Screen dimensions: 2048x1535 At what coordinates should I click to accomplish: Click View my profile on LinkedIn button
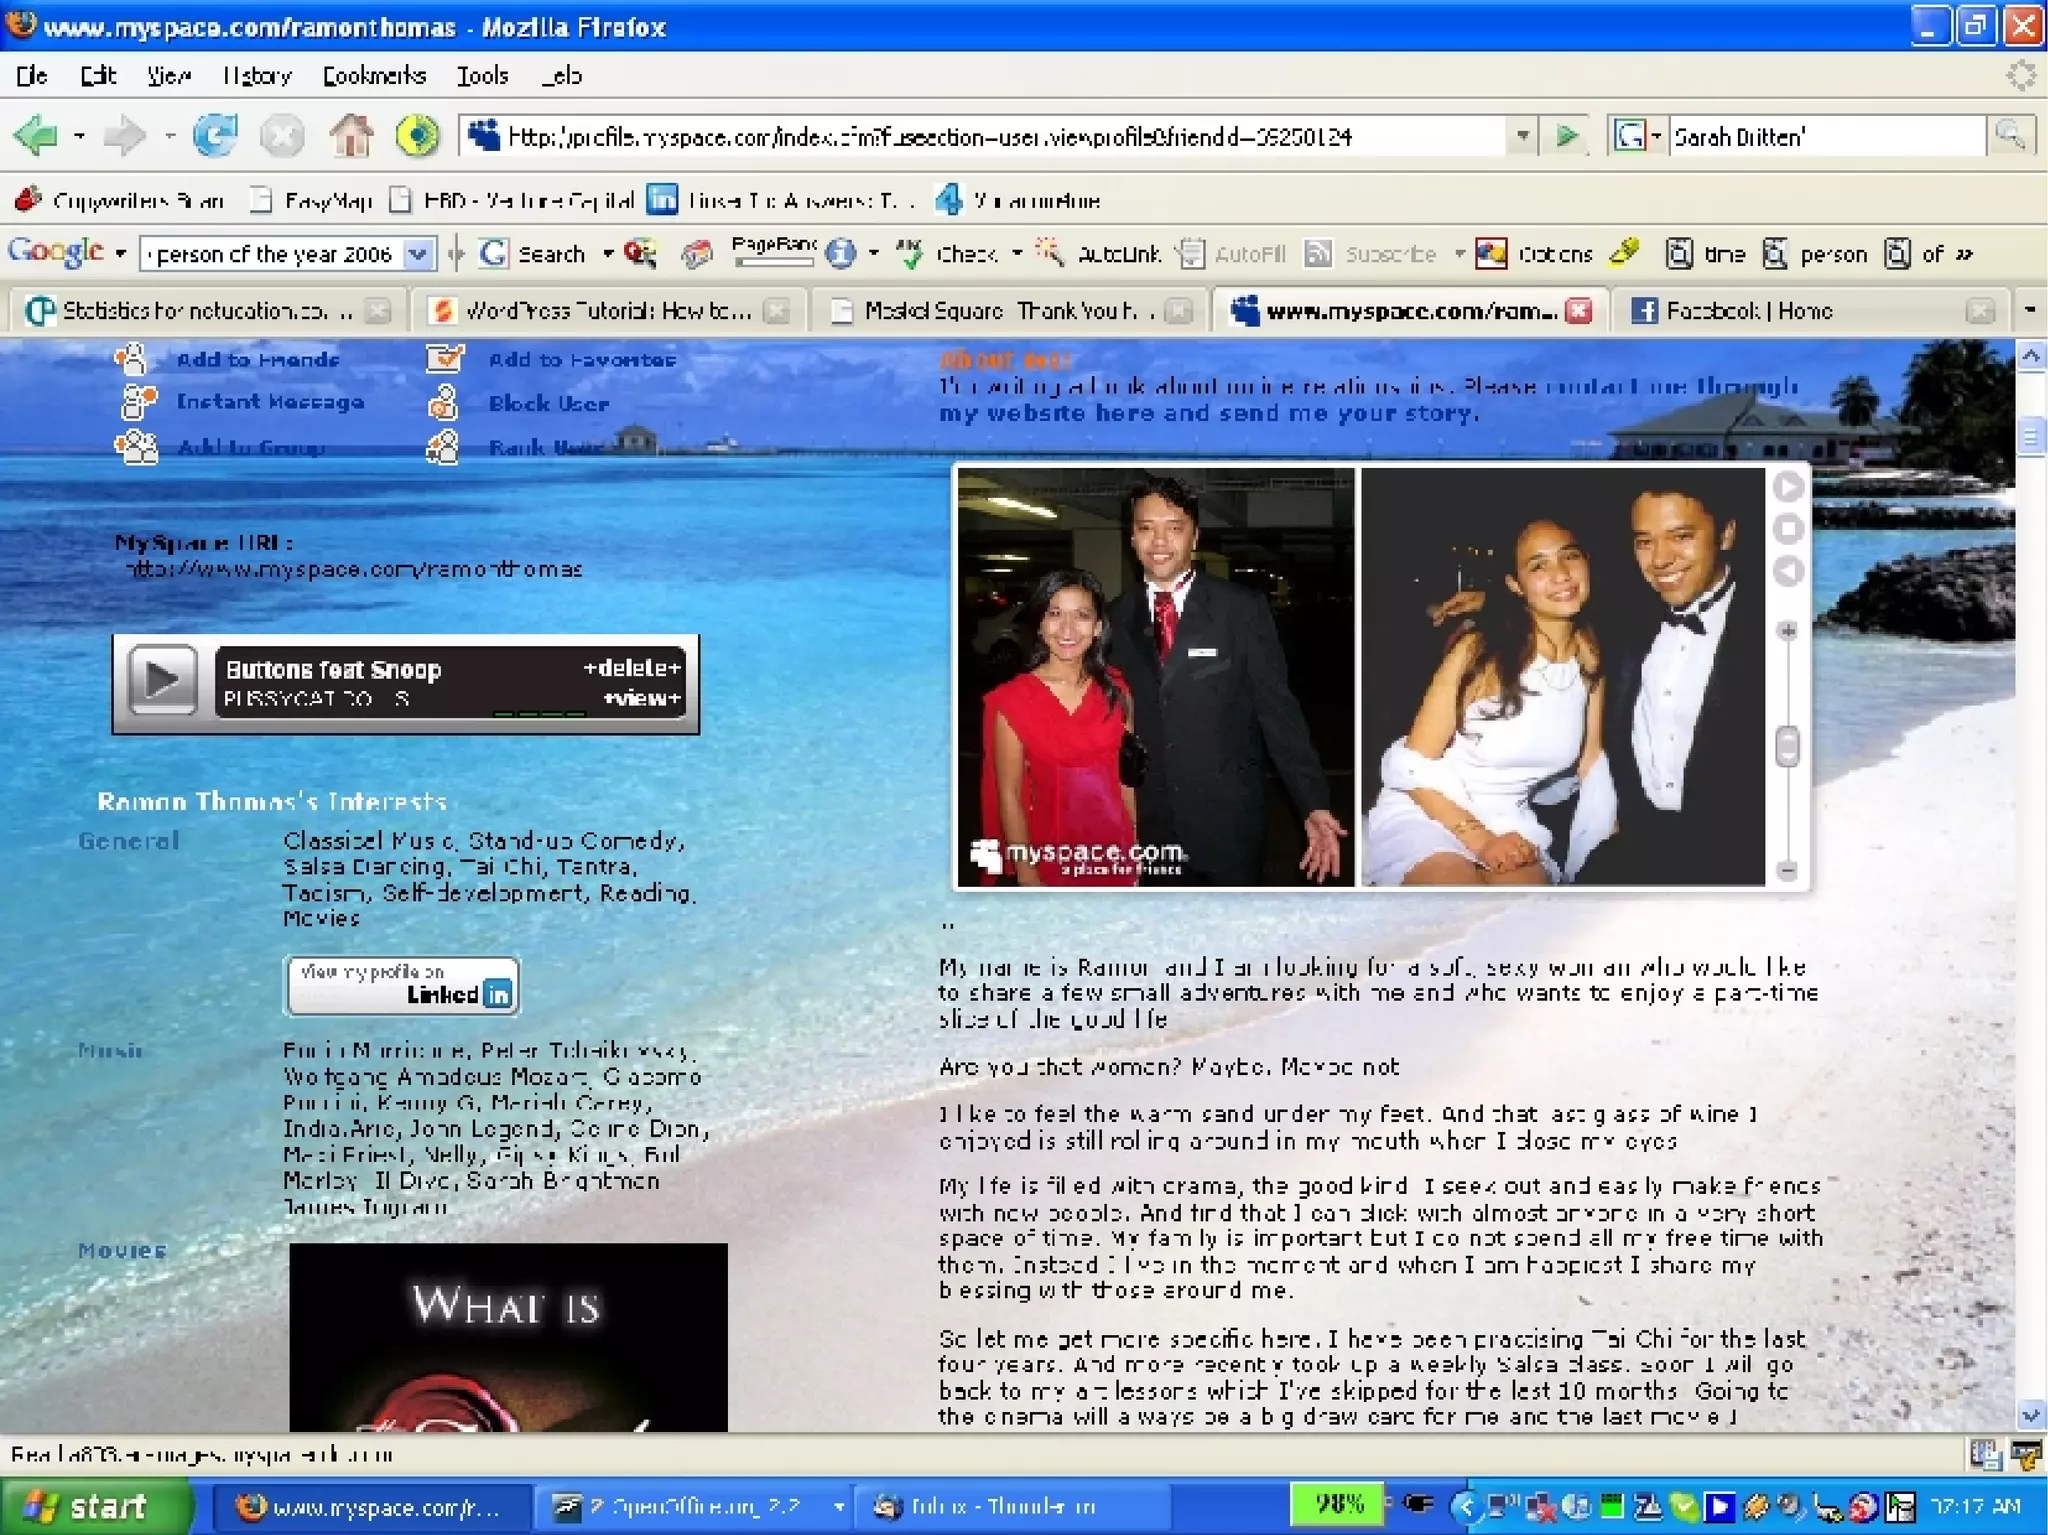[402, 986]
